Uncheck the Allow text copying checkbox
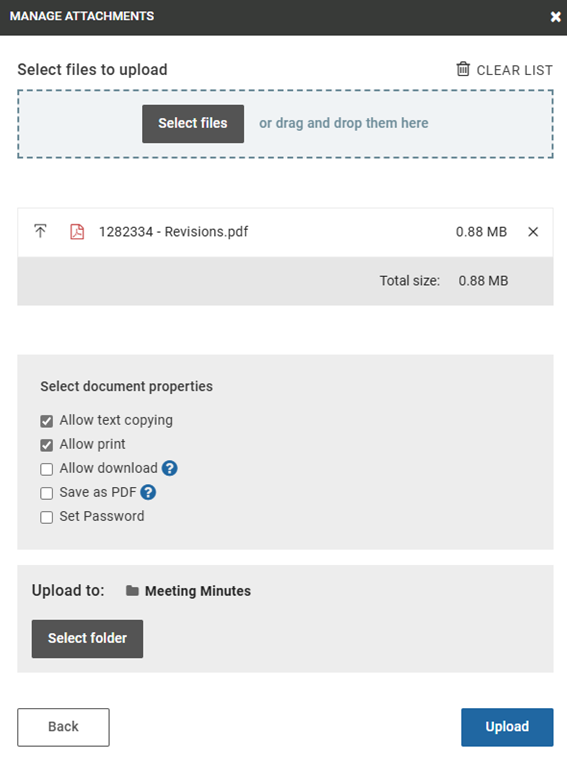Viewport: 567px width, 762px height. pos(47,421)
